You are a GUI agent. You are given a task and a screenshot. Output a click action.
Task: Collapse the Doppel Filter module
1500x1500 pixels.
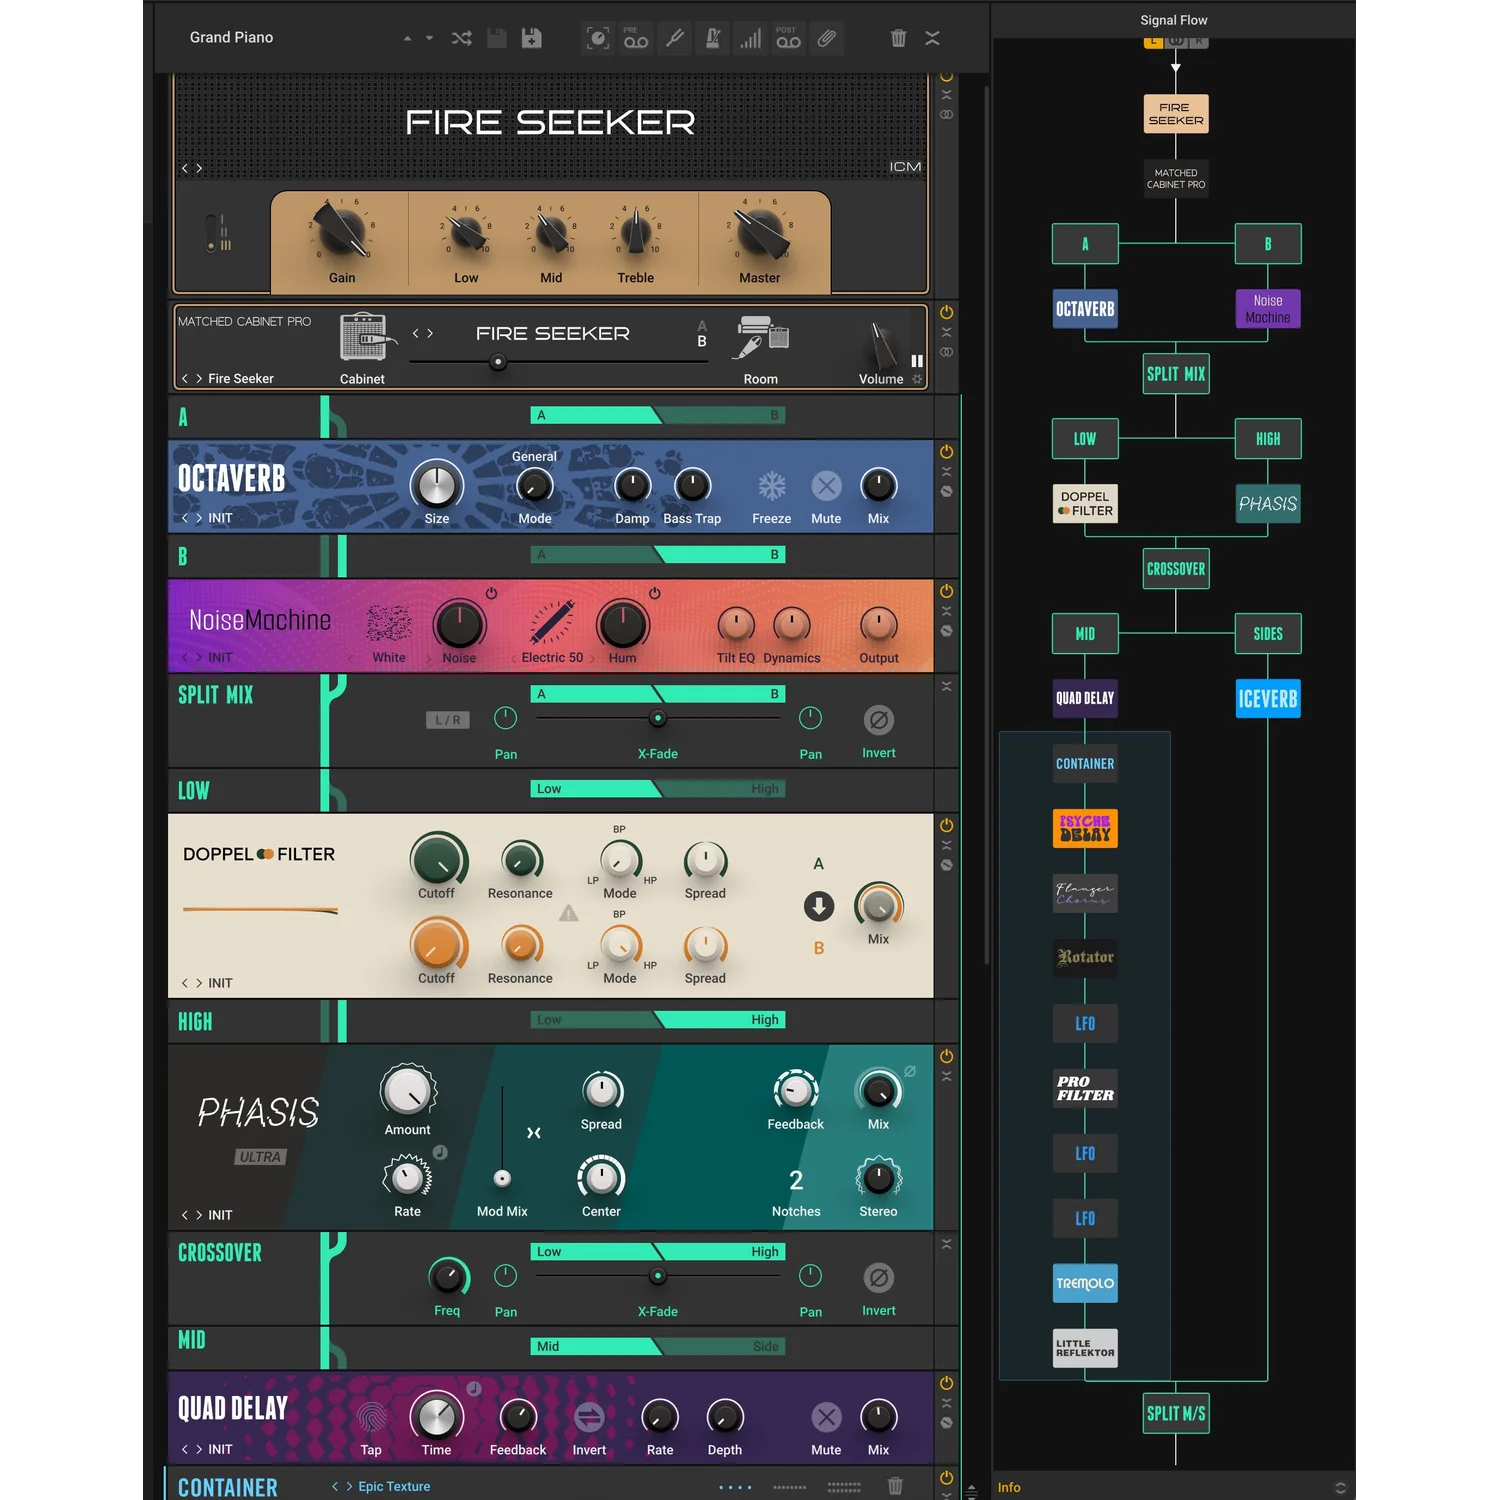click(x=946, y=845)
